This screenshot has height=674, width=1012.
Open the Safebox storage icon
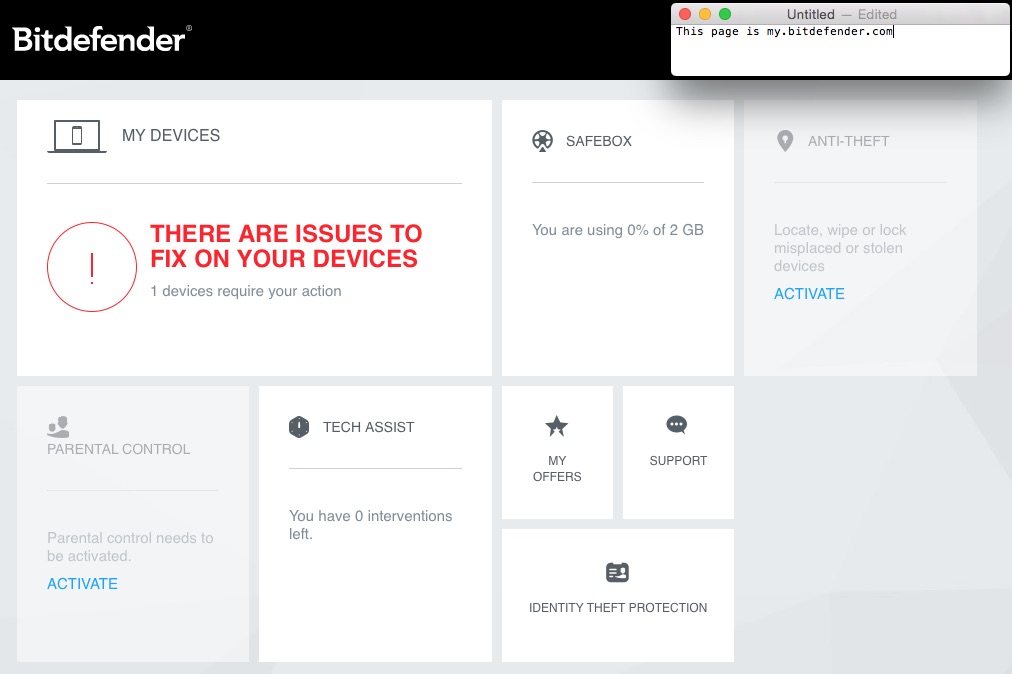(x=543, y=141)
